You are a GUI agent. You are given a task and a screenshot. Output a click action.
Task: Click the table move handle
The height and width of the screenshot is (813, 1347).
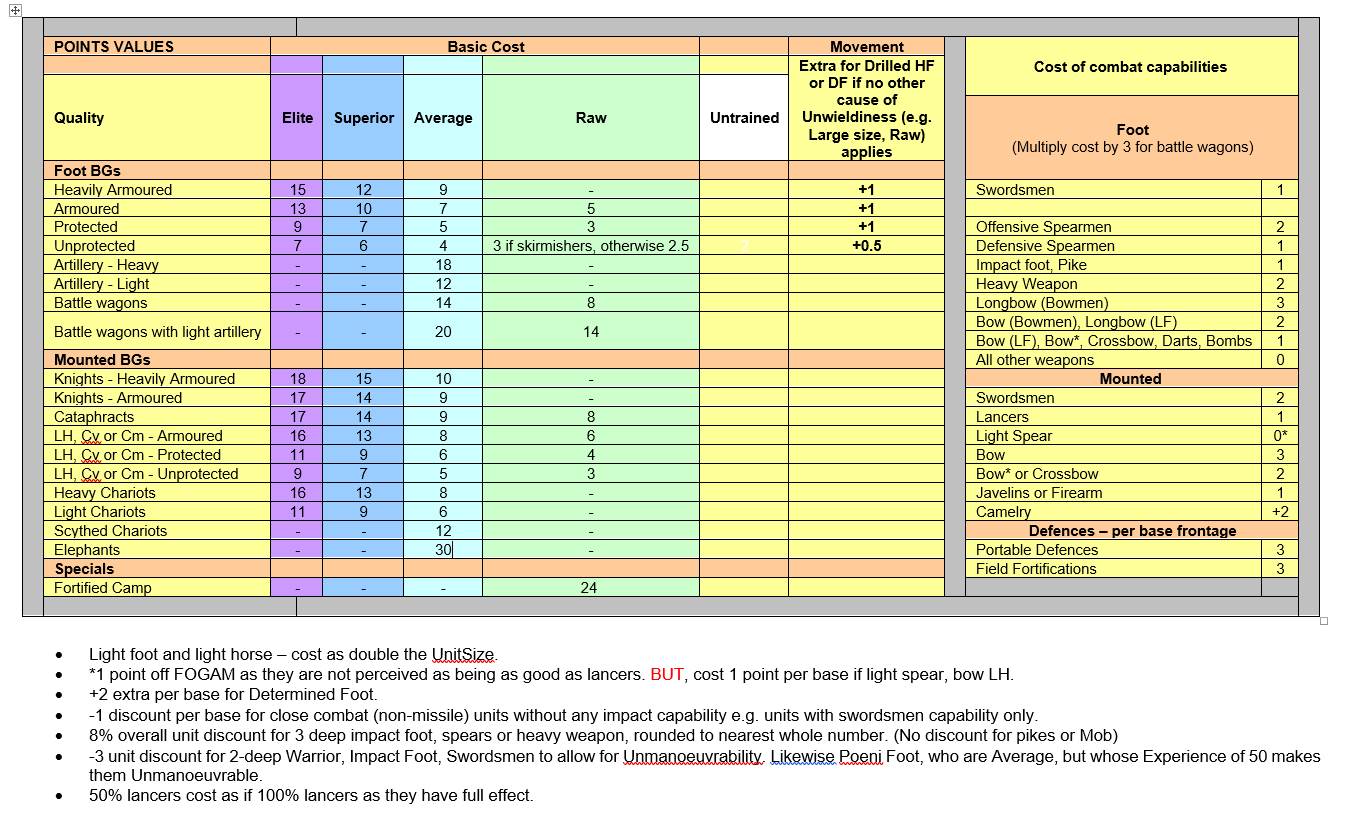pyautogui.click(x=15, y=10)
